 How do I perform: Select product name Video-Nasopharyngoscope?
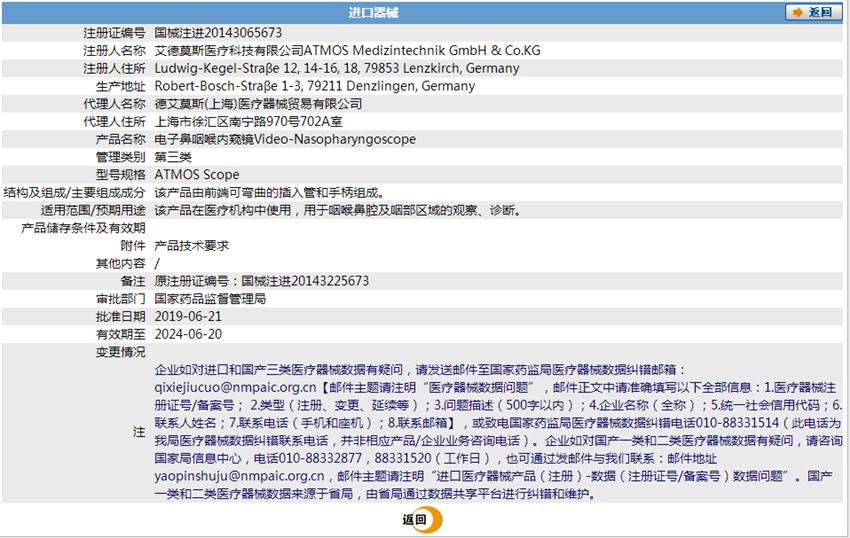[x=334, y=139]
